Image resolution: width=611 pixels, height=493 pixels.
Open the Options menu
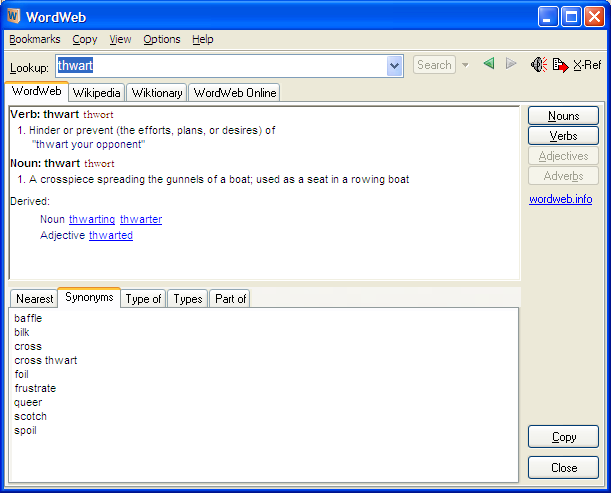pyautogui.click(x=162, y=39)
